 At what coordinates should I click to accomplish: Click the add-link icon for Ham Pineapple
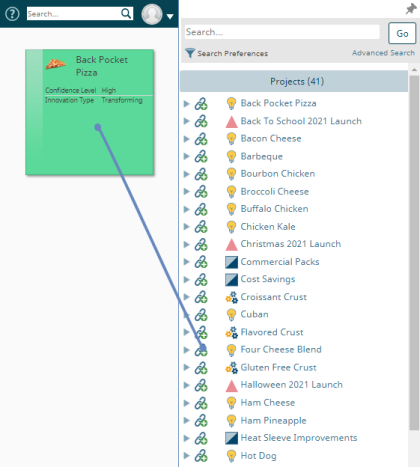(201, 421)
